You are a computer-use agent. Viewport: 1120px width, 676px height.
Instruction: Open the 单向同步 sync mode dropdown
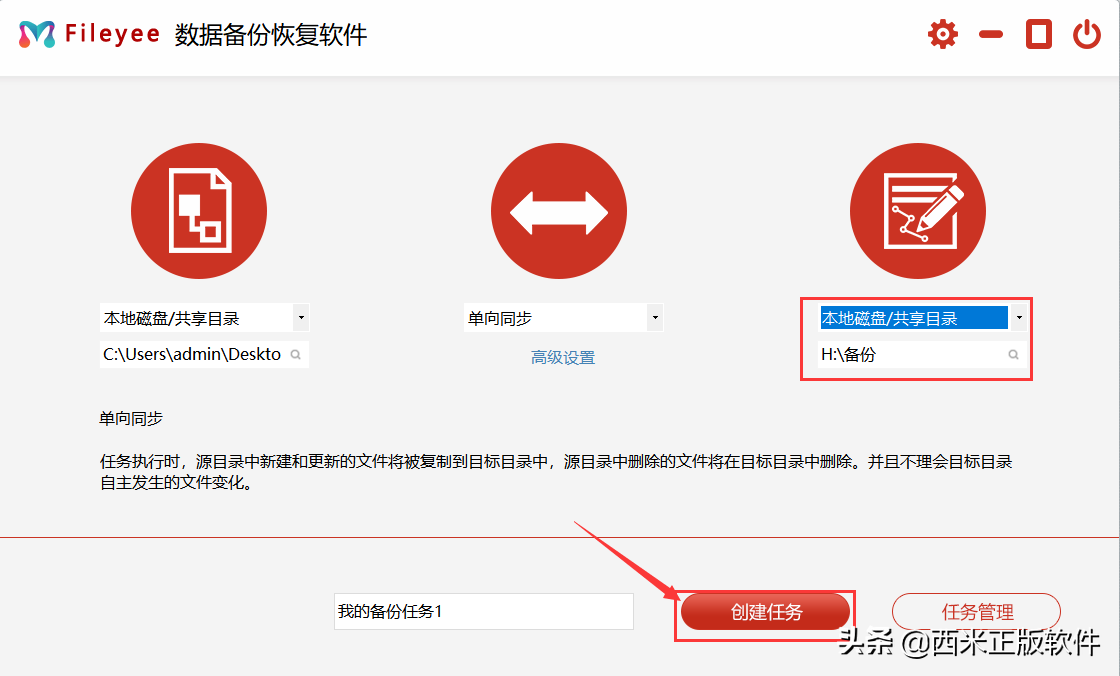pos(655,319)
